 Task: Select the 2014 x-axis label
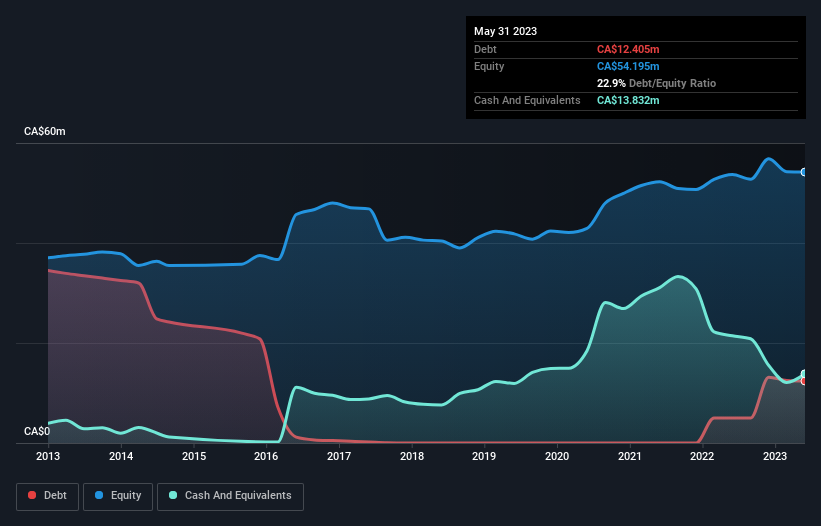(x=121, y=456)
